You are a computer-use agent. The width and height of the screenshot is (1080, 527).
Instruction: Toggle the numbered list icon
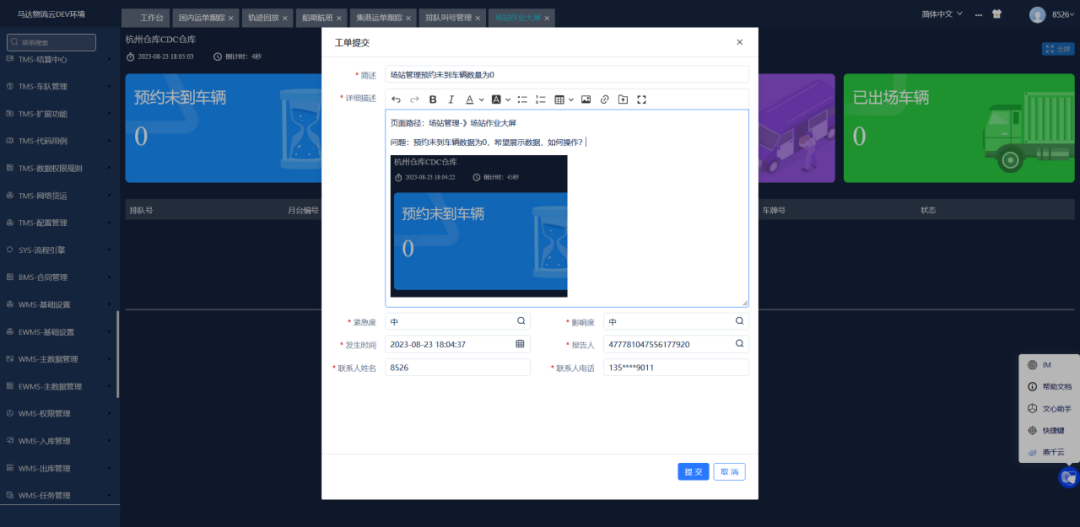pyautogui.click(x=540, y=99)
